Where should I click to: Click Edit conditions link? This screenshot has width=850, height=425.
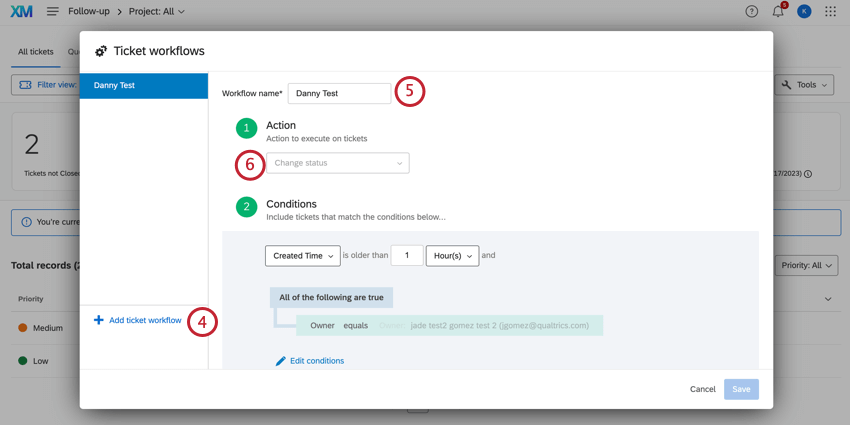pos(317,361)
